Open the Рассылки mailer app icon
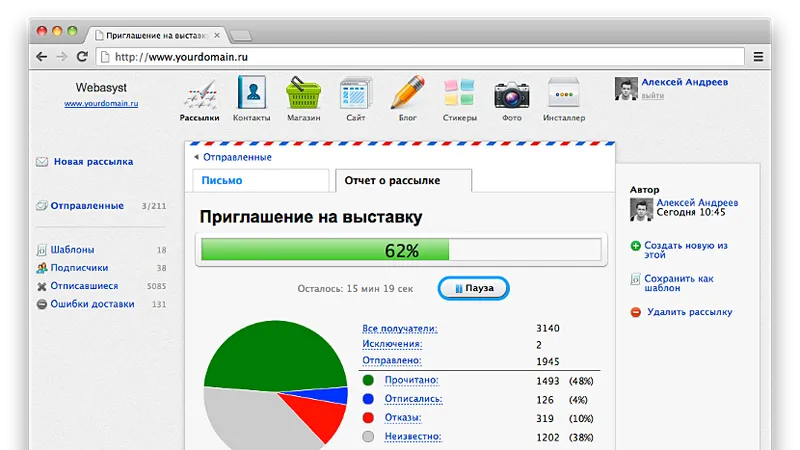Viewport: 800px width, 450px height. point(200,95)
